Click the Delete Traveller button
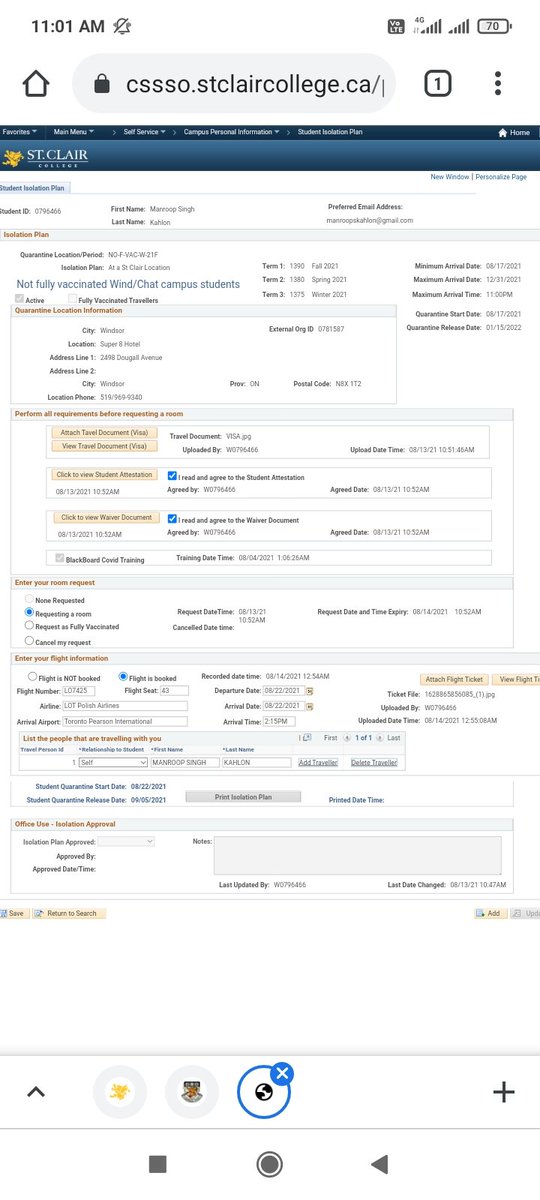Image resolution: width=540 pixels, height=1200 pixels. pyautogui.click(x=374, y=763)
